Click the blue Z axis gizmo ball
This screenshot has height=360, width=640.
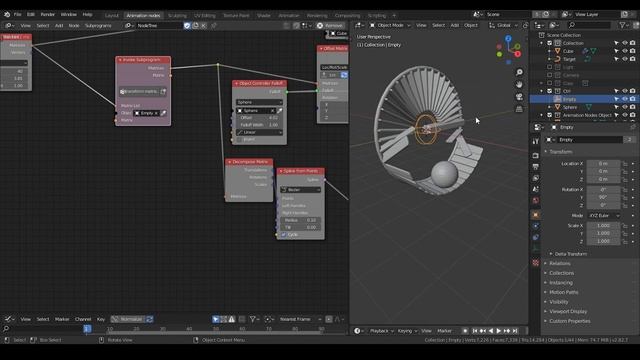[x=508, y=38]
